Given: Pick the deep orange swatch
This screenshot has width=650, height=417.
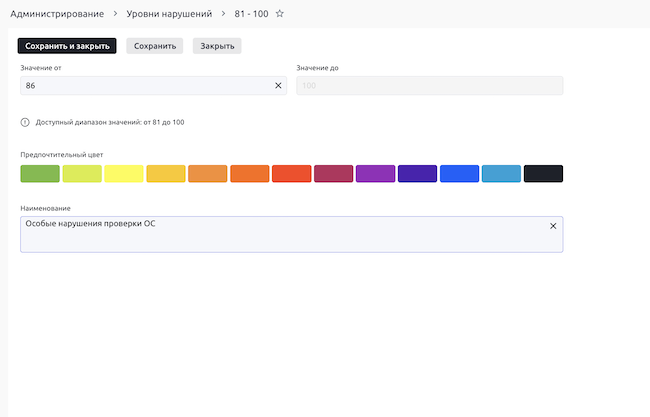Looking at the screenshot, I should (250, 174).
